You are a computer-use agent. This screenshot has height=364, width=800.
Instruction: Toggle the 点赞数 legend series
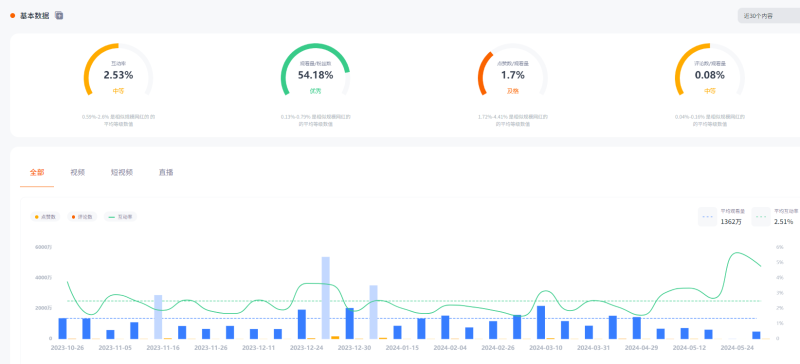45,217
